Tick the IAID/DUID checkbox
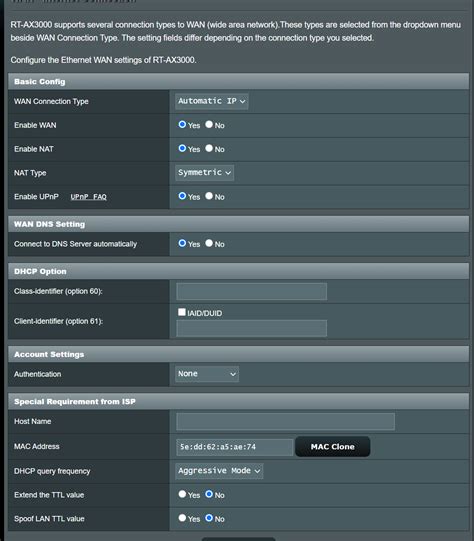This screenshot has width=474, height=541. click(x=181, y=312)
